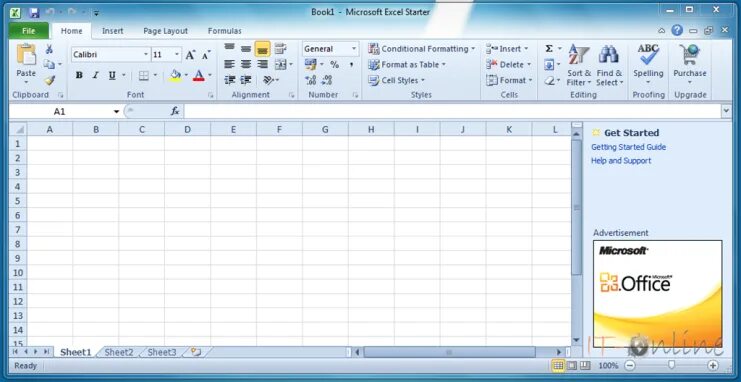The width and height of the screenshot is (741, 382).
Task: Switch to the Page Layout tab
Action: [x=165, y=31]
